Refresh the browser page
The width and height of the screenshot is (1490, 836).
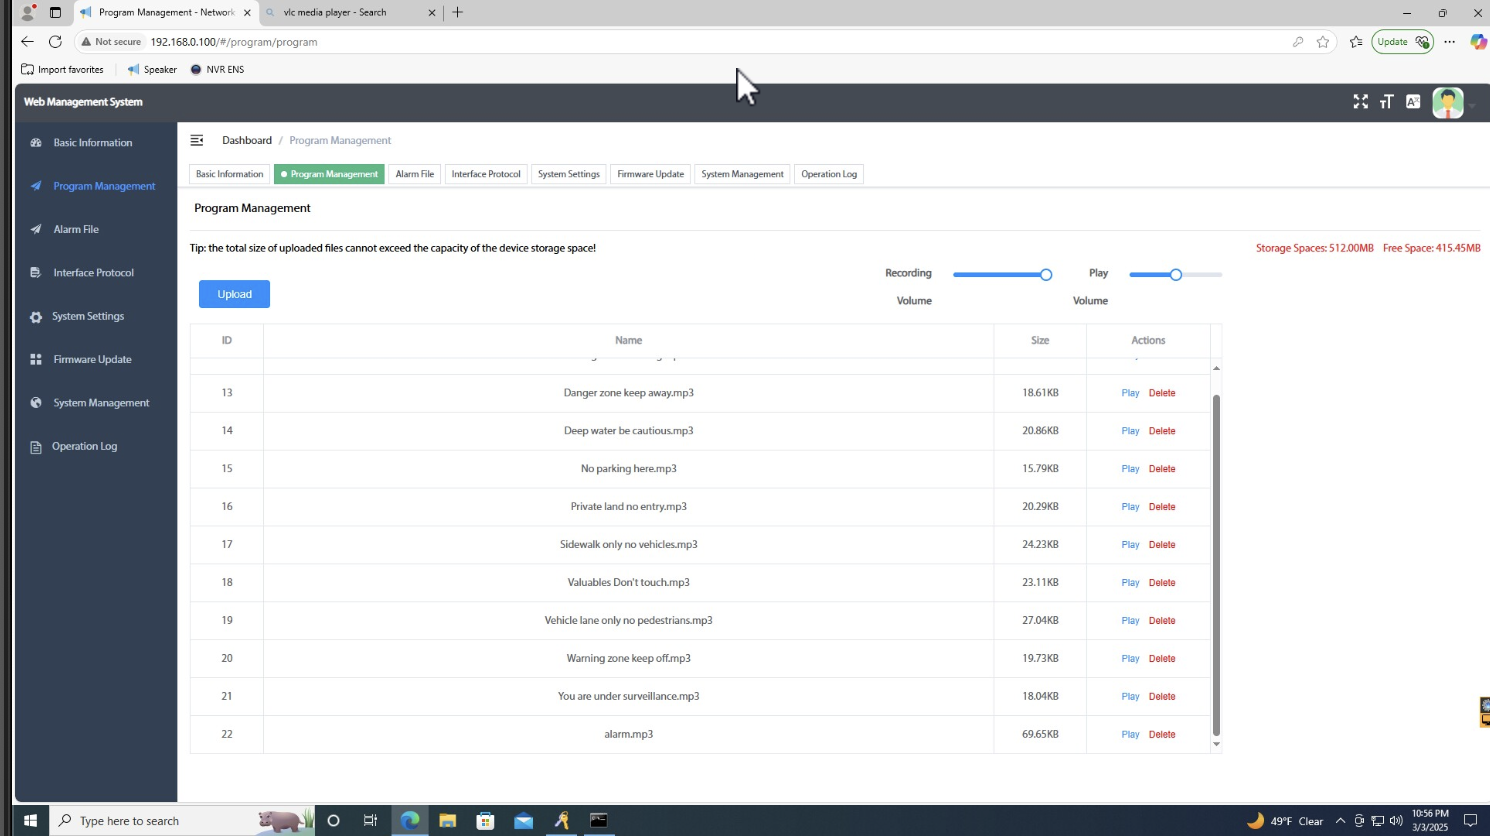[55, 42]
